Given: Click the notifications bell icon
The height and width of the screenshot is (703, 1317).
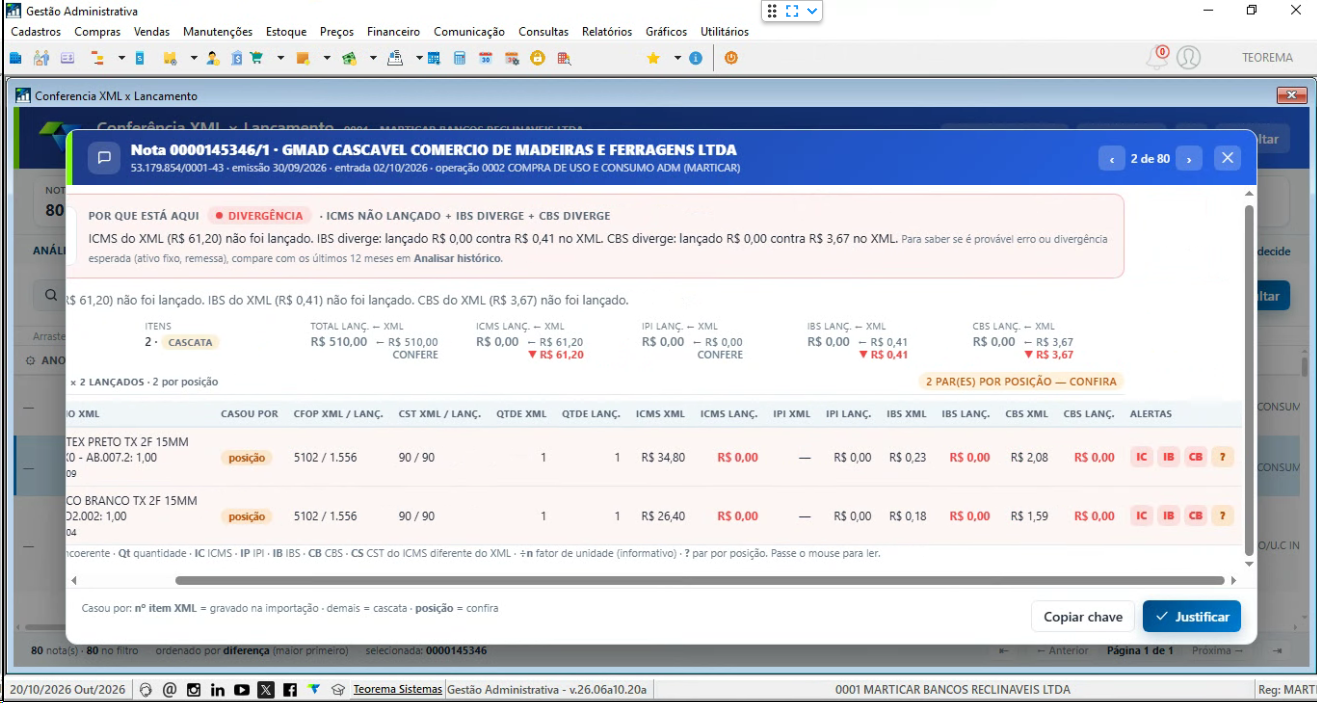Looking at the screenshot, I should 1158,57.
